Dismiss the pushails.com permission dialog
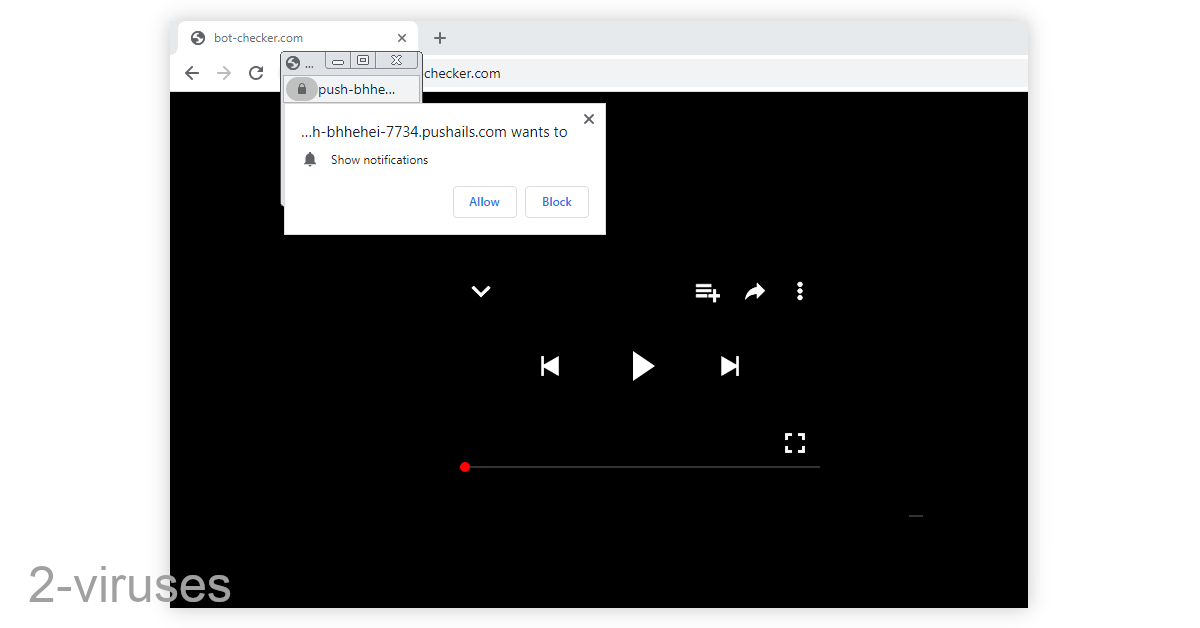 (x=588, y=118)
